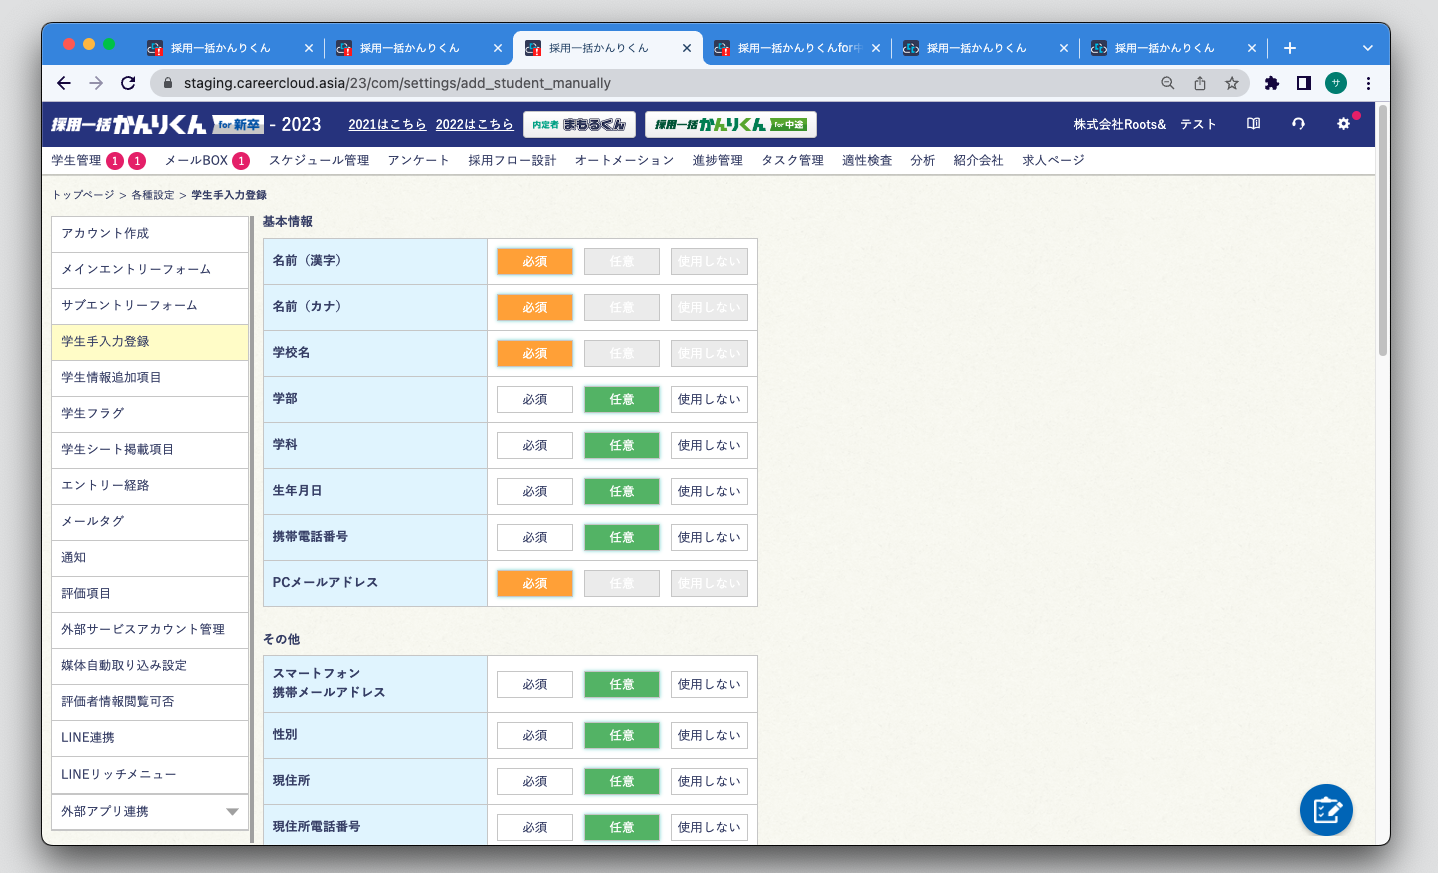Open the browser tab list chevron
The image size is (1438, 873).
click(x=1367, y=48)
